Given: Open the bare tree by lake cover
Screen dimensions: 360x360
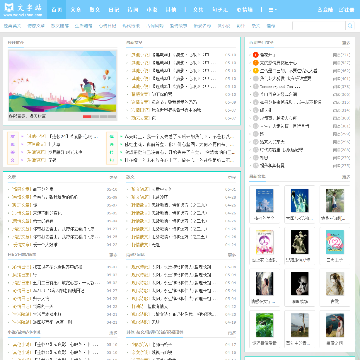Looking at the screenshot, I should (299, 325).
